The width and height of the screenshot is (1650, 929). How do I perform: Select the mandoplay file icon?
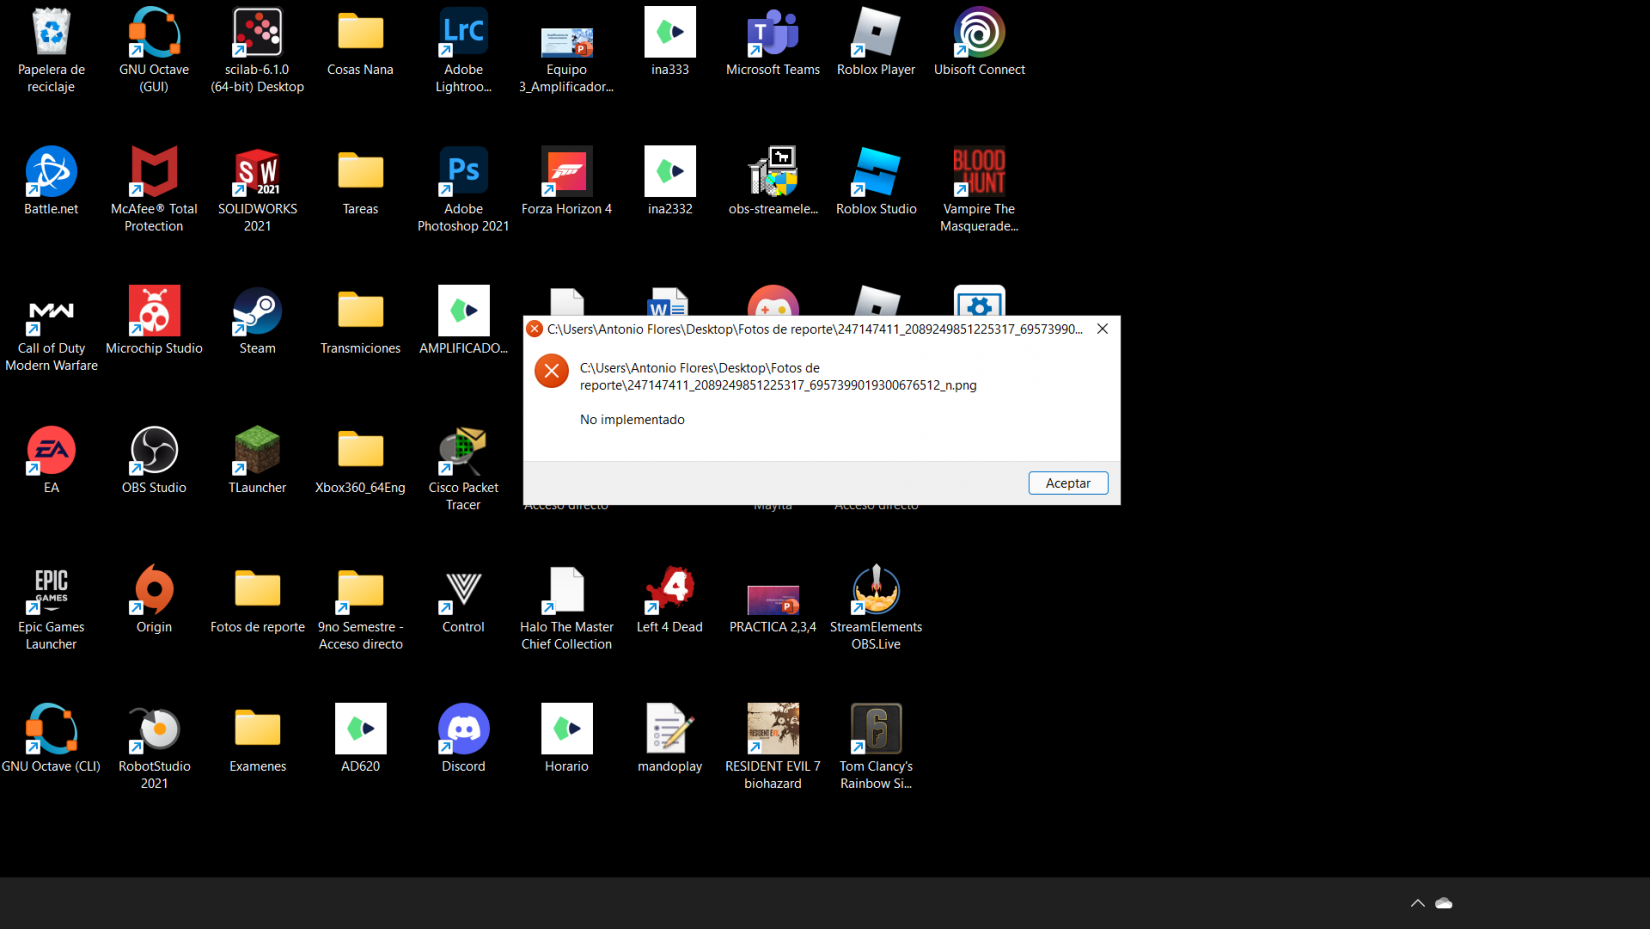[670, 738]
